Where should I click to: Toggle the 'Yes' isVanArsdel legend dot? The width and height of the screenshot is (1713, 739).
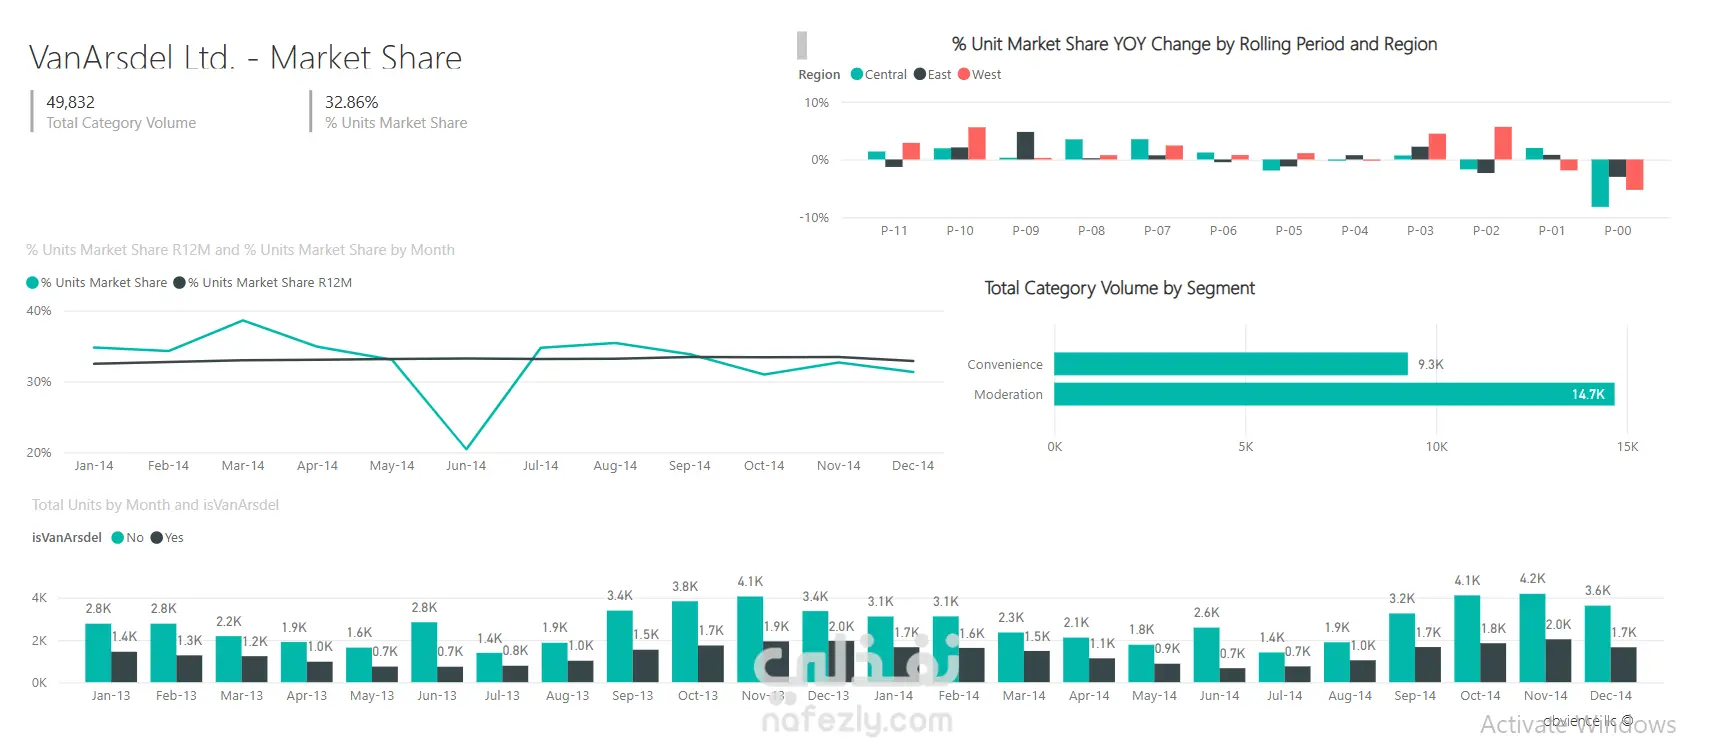[x=156, y=538]
